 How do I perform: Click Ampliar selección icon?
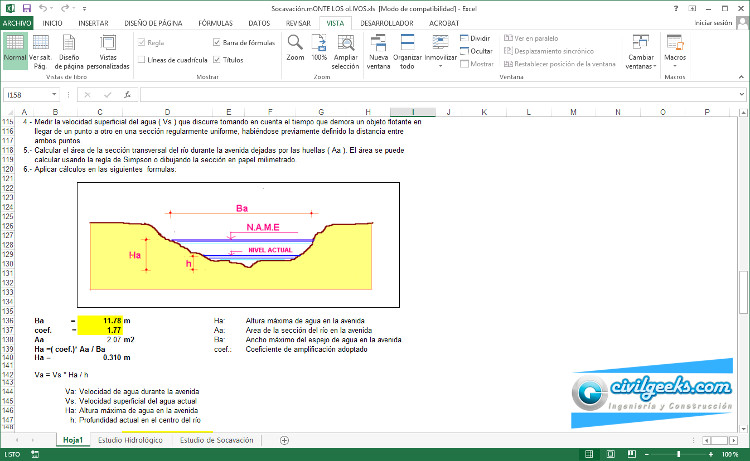click(345, 47)
